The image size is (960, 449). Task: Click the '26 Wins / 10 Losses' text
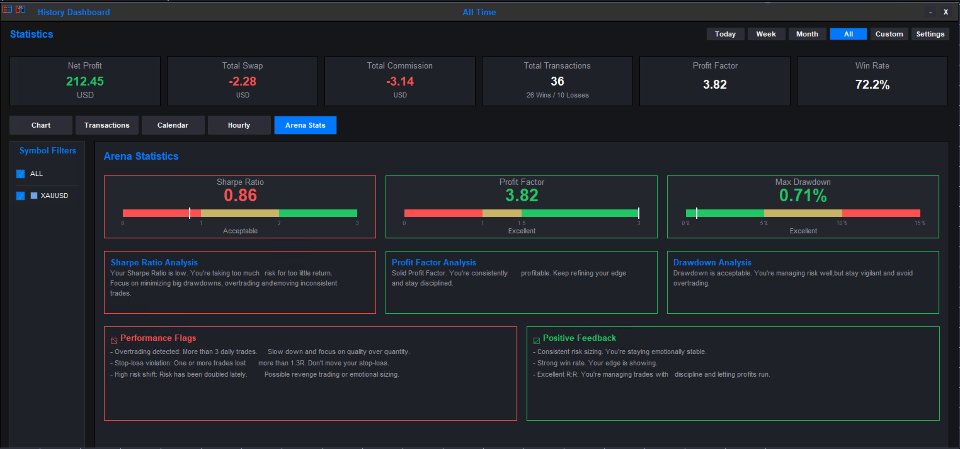coord(557,96)
